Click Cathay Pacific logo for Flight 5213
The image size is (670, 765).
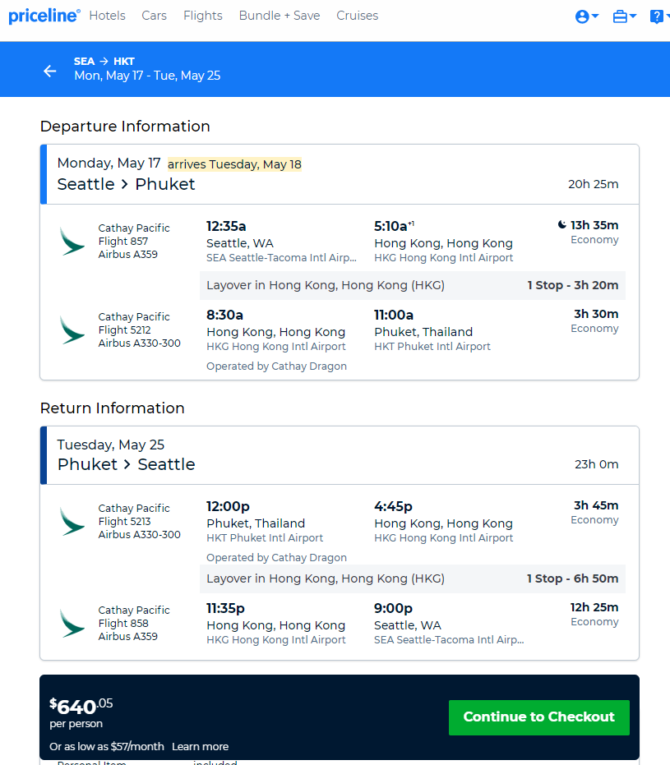point(72,521)
